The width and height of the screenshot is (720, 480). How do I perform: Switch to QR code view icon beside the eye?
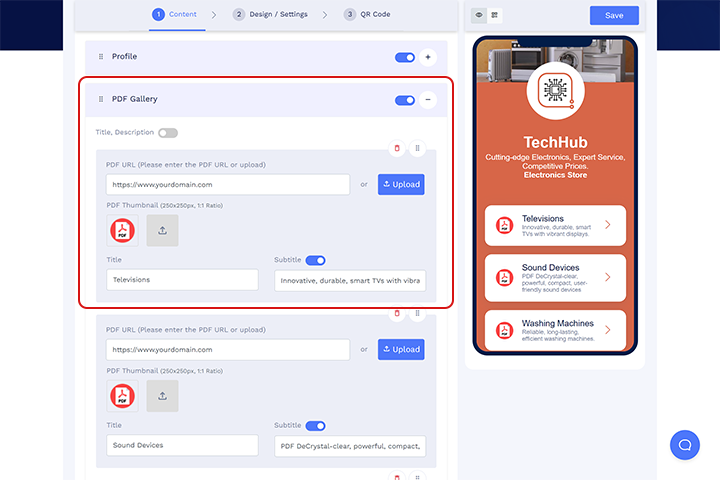(495, 15)
